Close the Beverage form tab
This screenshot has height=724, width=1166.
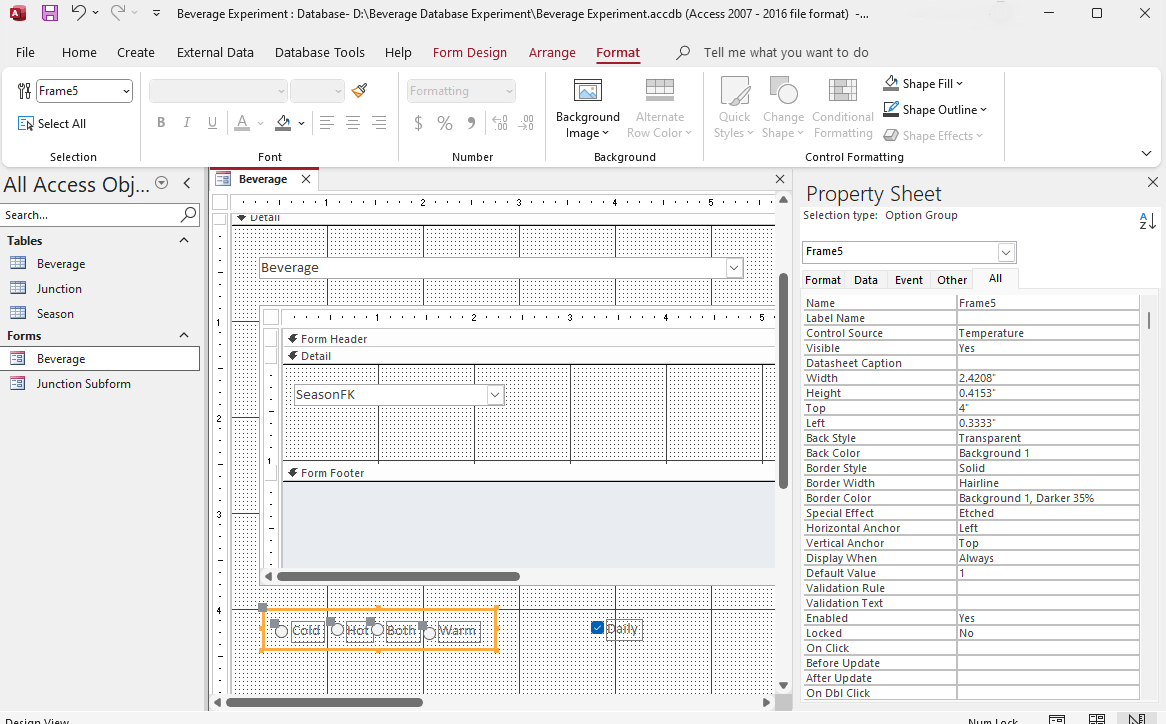coord(306,179)
